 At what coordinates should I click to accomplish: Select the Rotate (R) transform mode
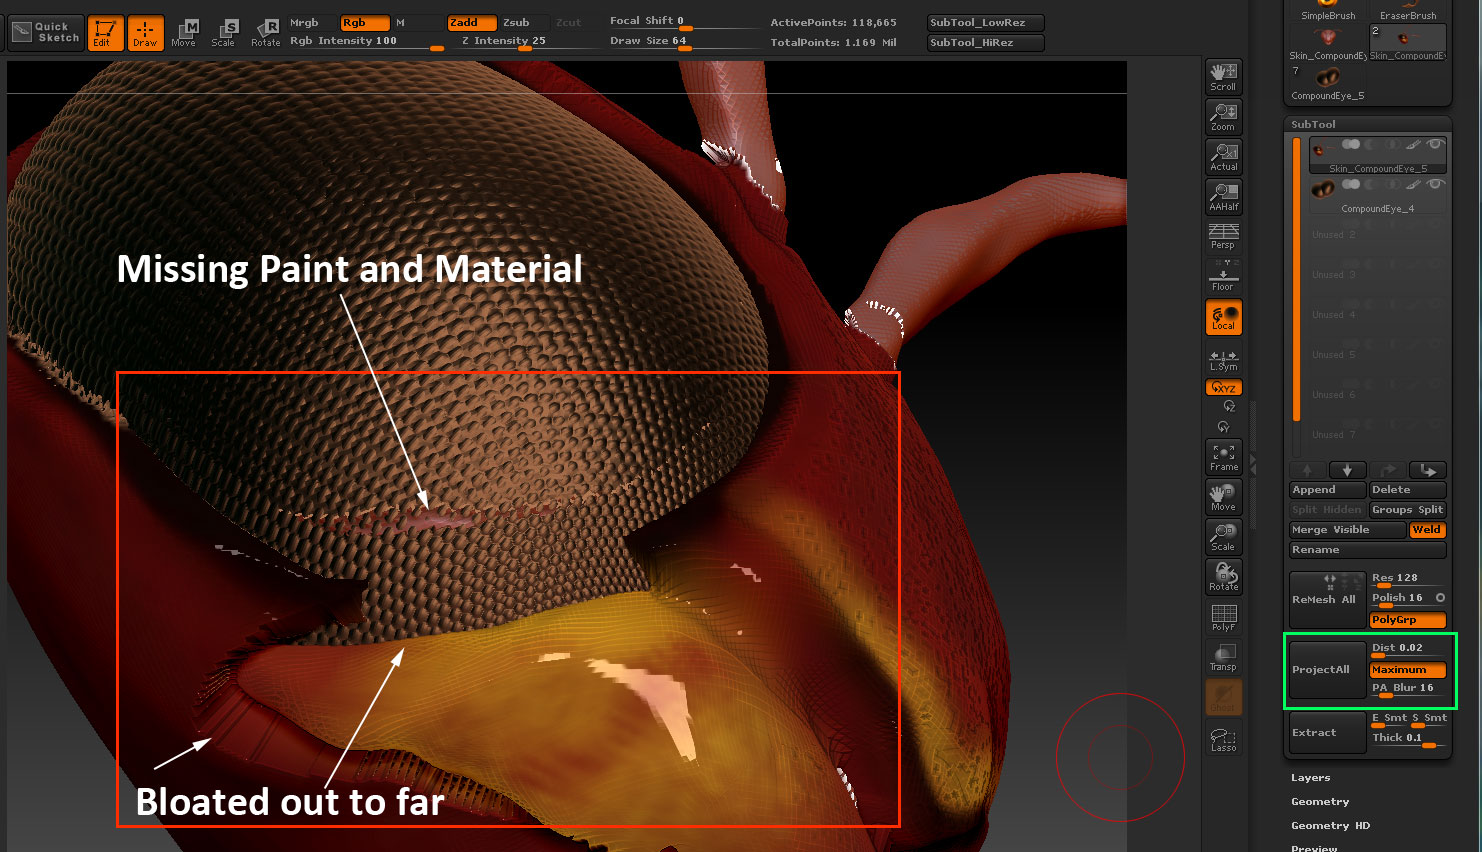click(x=266, y=33)
